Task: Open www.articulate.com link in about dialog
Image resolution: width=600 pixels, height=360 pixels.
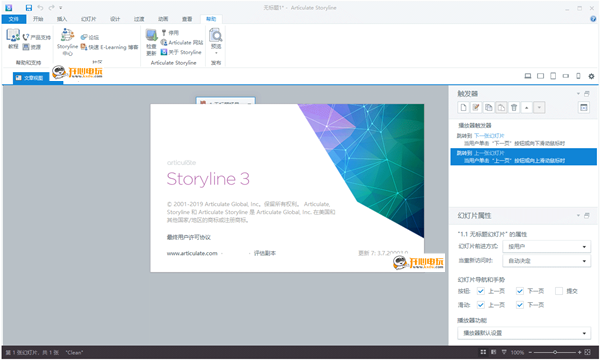Action: point(192,253)
